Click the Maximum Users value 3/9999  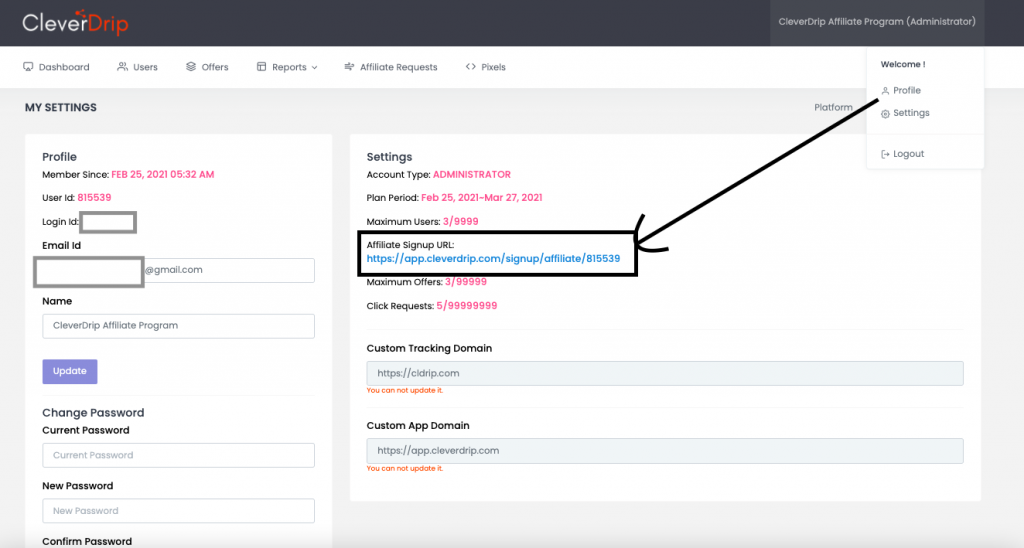pos(460,221)
